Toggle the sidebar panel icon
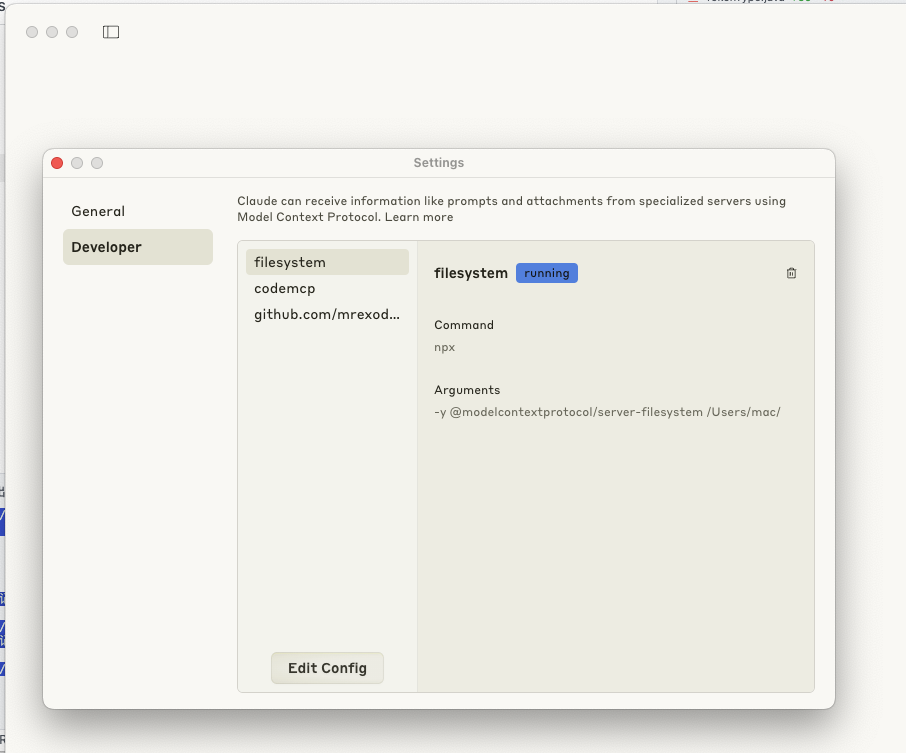 click(111, 32)
